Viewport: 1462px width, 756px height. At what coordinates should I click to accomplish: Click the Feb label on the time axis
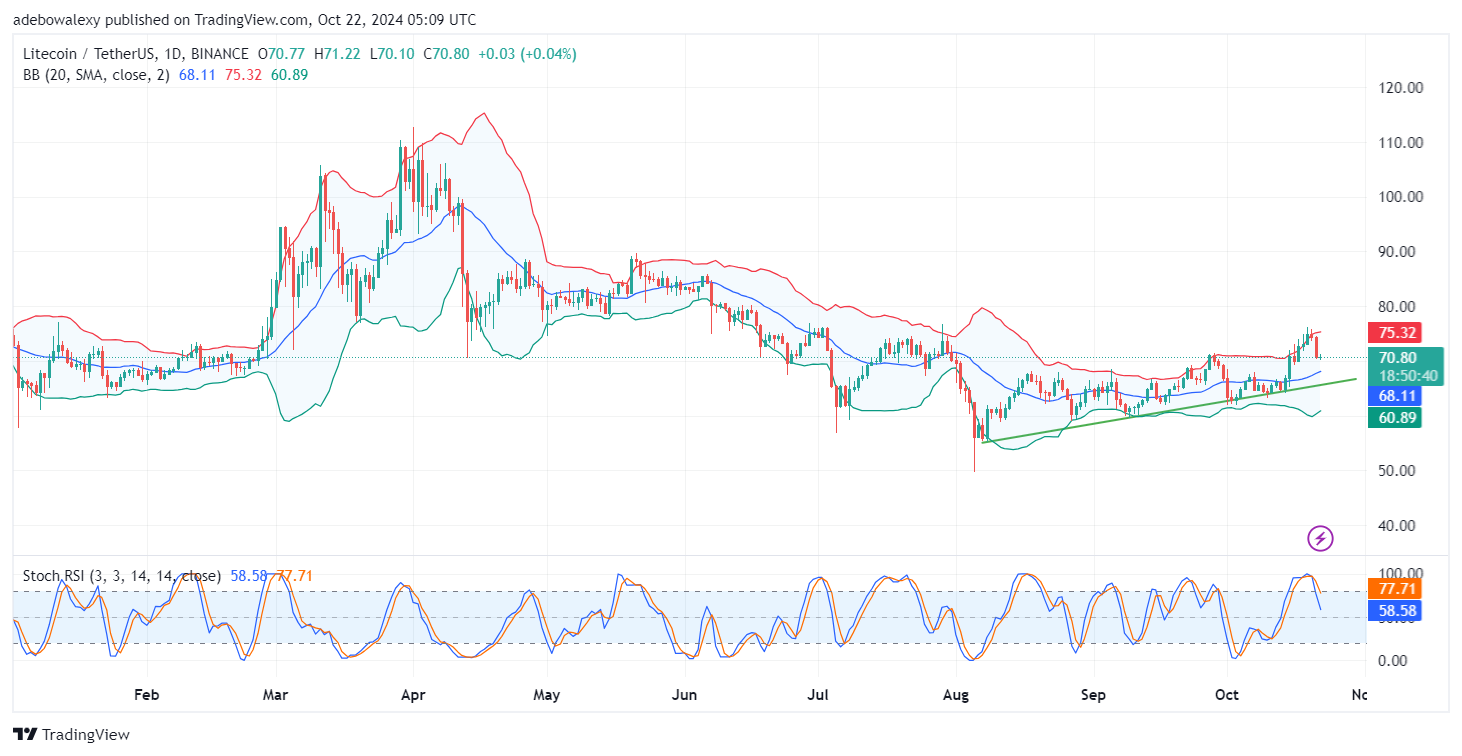(x=147, y=694)
